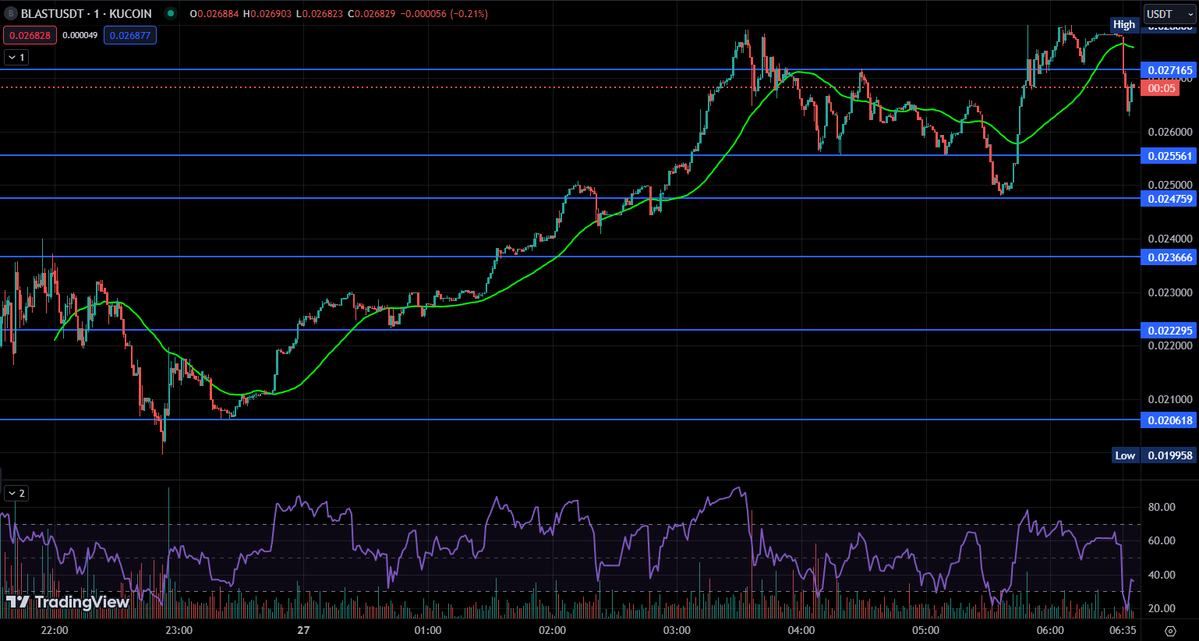
Task: Expand indicator legend labeled 1
Action: pyautogui.click(x=16, y=57)
